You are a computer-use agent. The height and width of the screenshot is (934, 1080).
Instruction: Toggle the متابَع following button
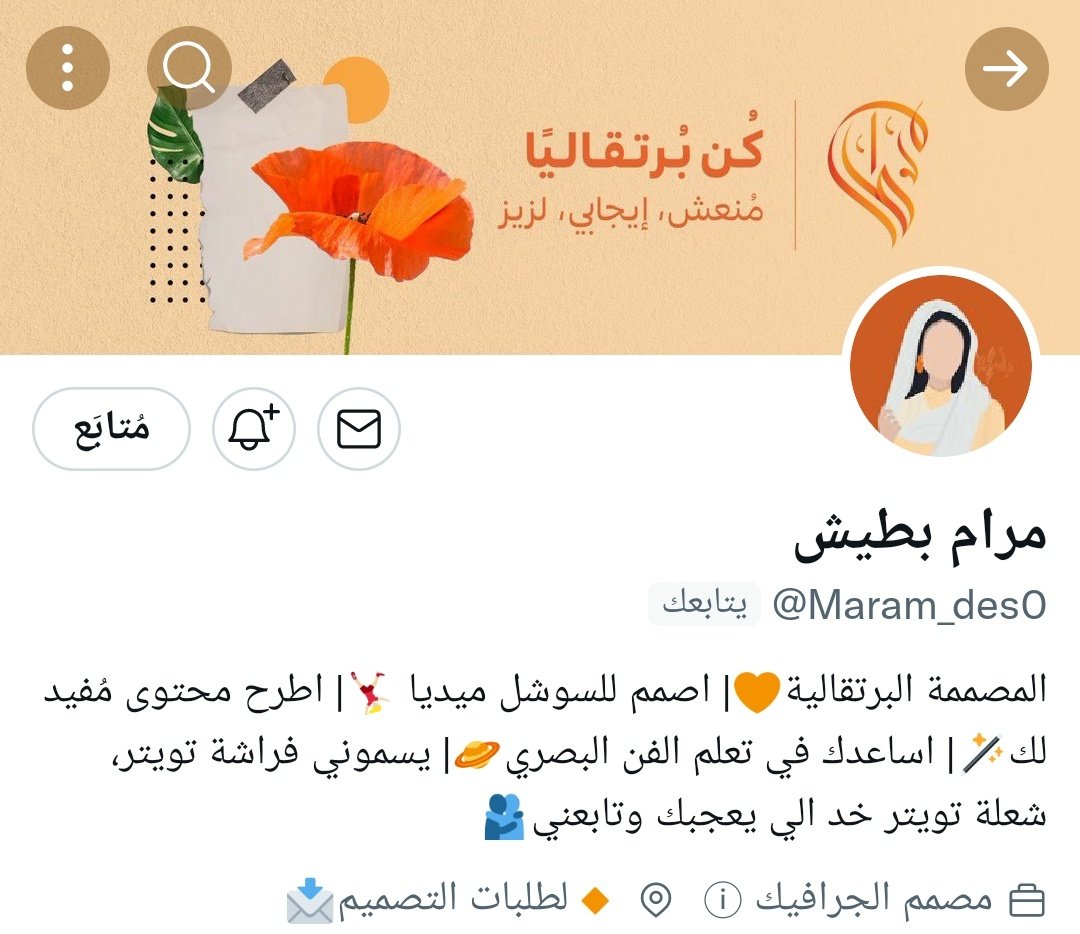(111, 428)
